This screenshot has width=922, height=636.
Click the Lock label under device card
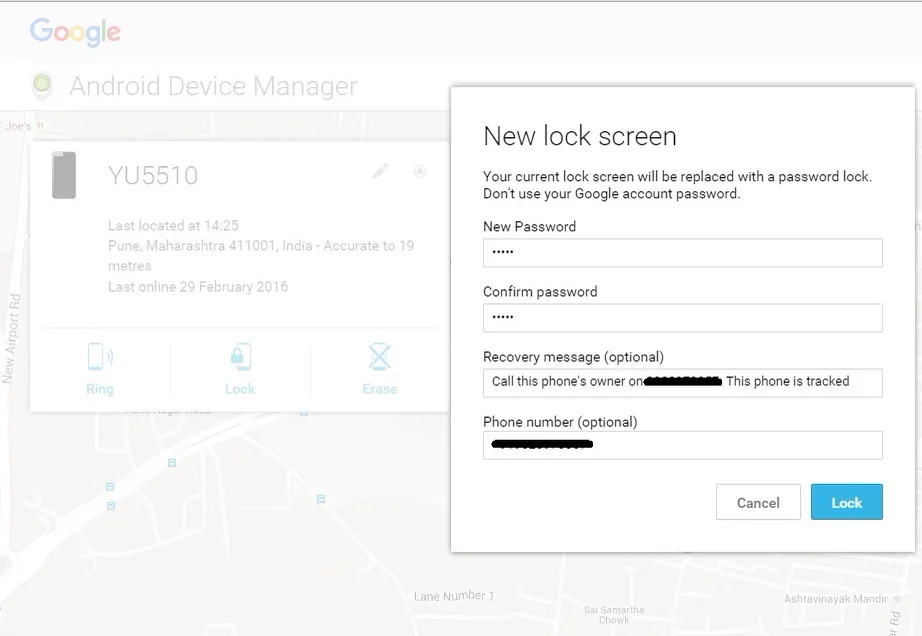click(x=240, y=389)
